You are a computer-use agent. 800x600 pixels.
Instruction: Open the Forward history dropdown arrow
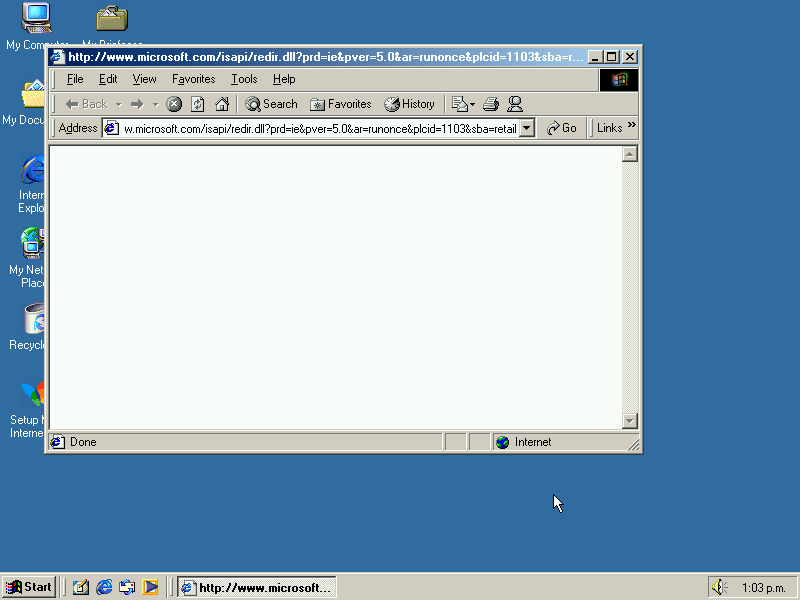[x=155, y=105]
